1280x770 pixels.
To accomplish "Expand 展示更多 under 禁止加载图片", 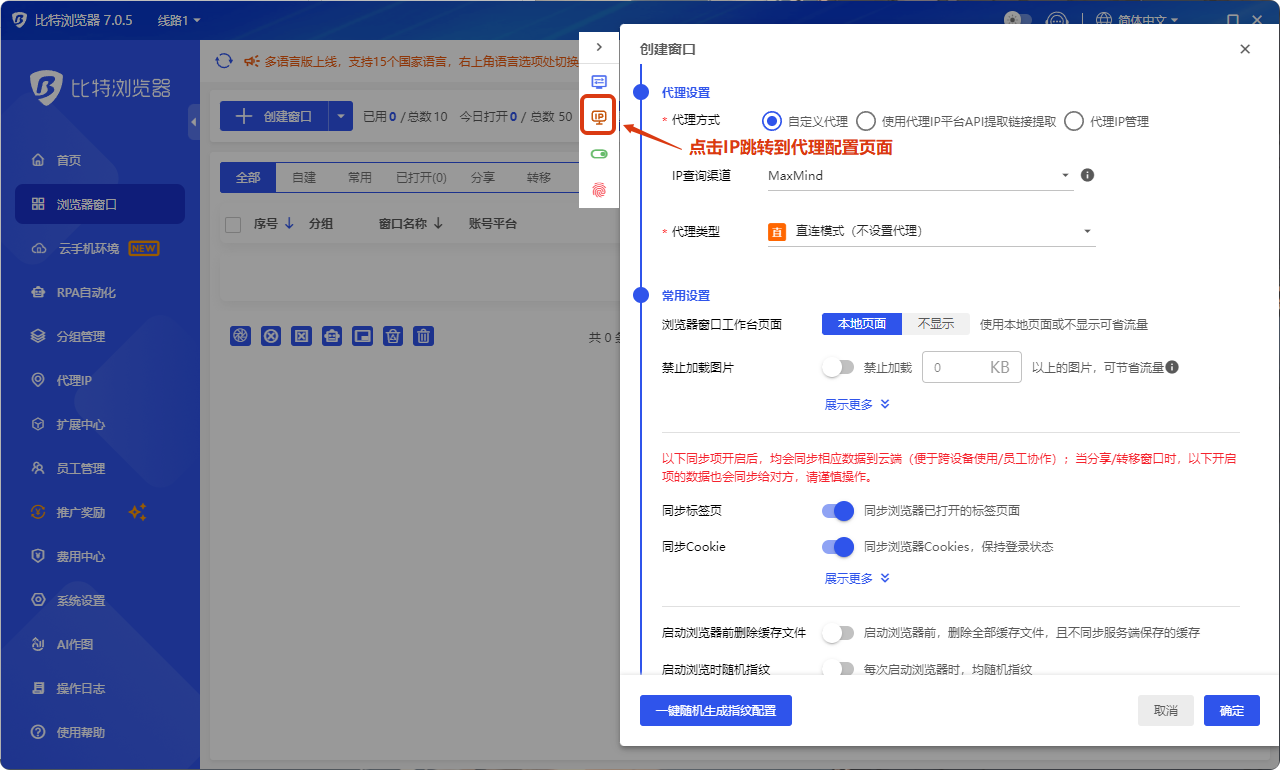I will [x=856, y=404].
